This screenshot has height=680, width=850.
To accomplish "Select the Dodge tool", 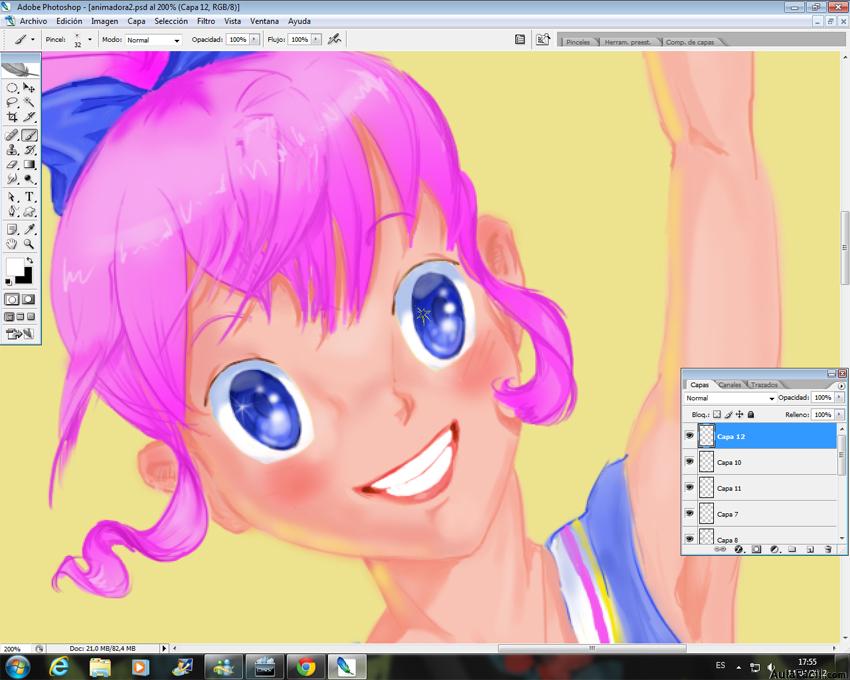I will 29,179.
